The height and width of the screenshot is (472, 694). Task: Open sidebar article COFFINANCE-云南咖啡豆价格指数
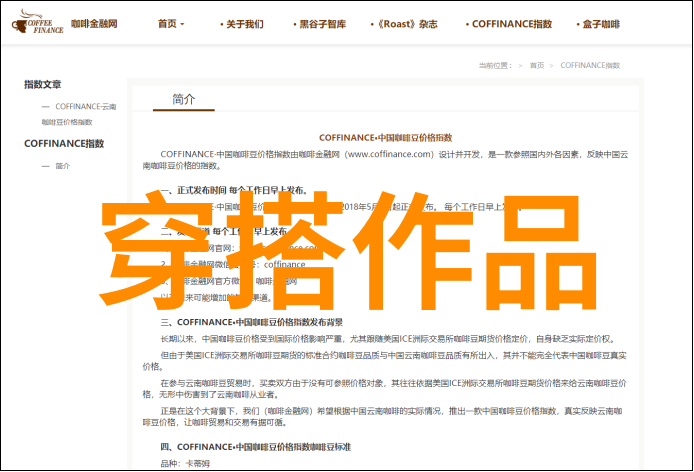[x=79, y=114]
